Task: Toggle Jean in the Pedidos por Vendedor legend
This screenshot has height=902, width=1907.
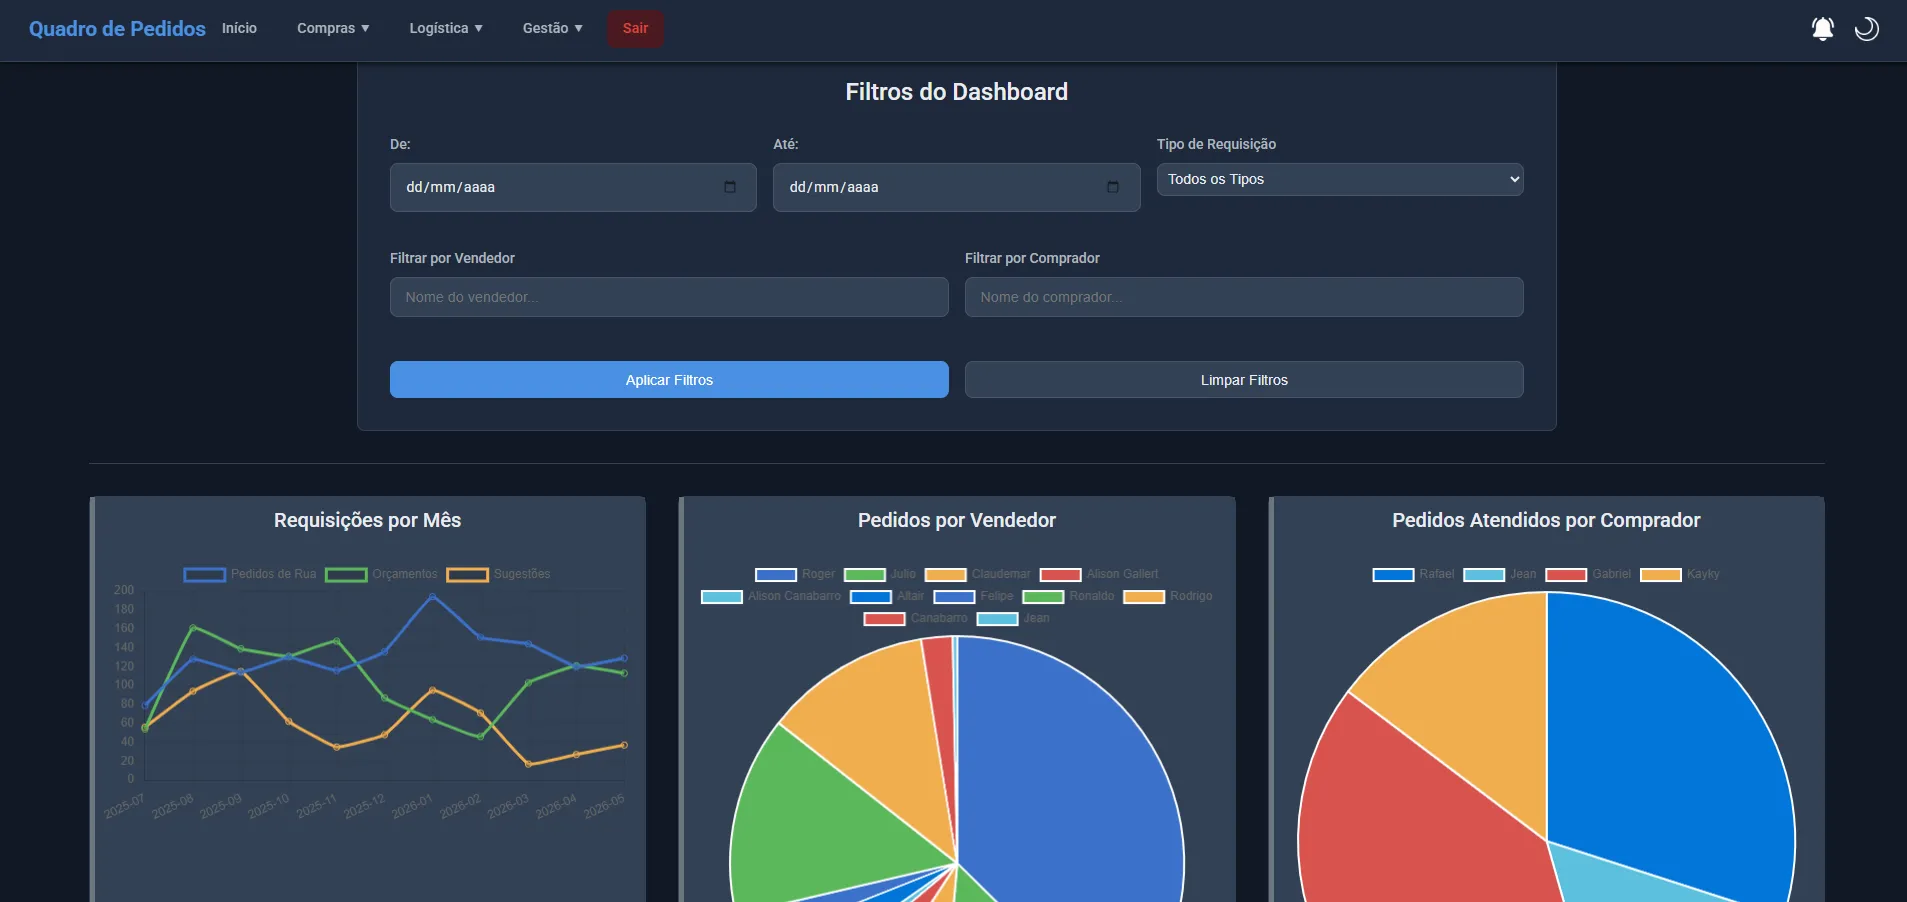Action: pos(1013,618)
